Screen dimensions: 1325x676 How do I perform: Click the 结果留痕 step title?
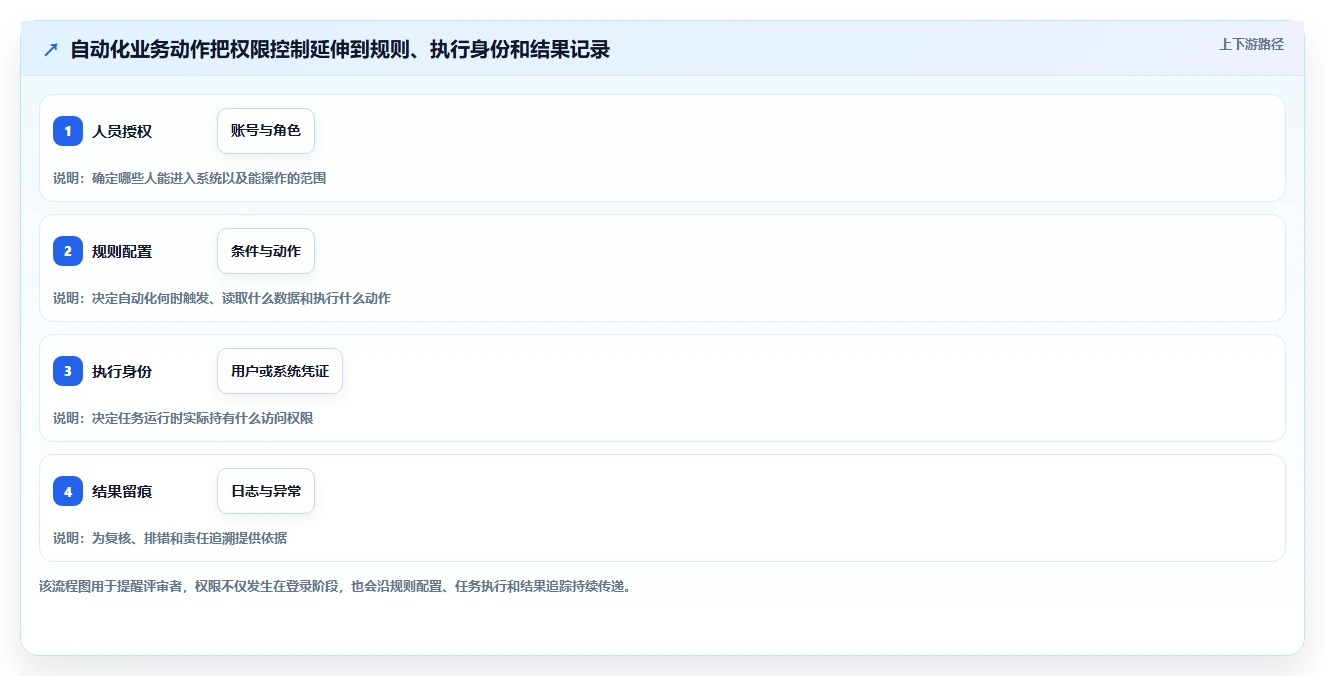(122, 491)
